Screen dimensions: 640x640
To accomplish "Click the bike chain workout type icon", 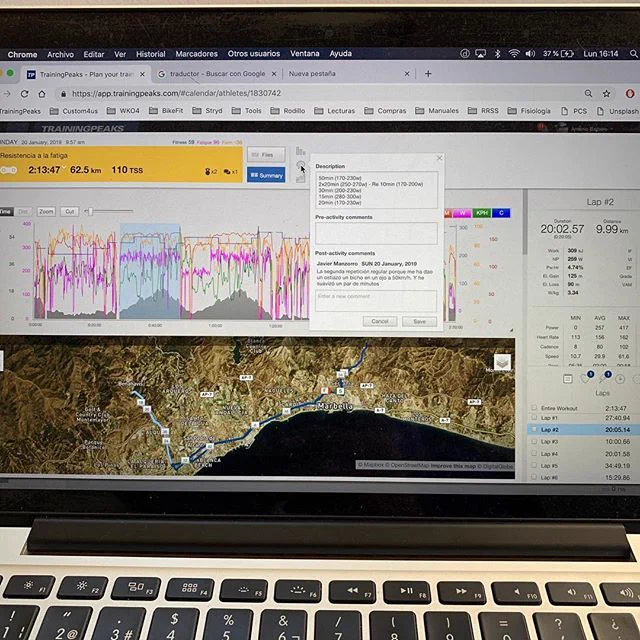I will (x=8, y=170).
